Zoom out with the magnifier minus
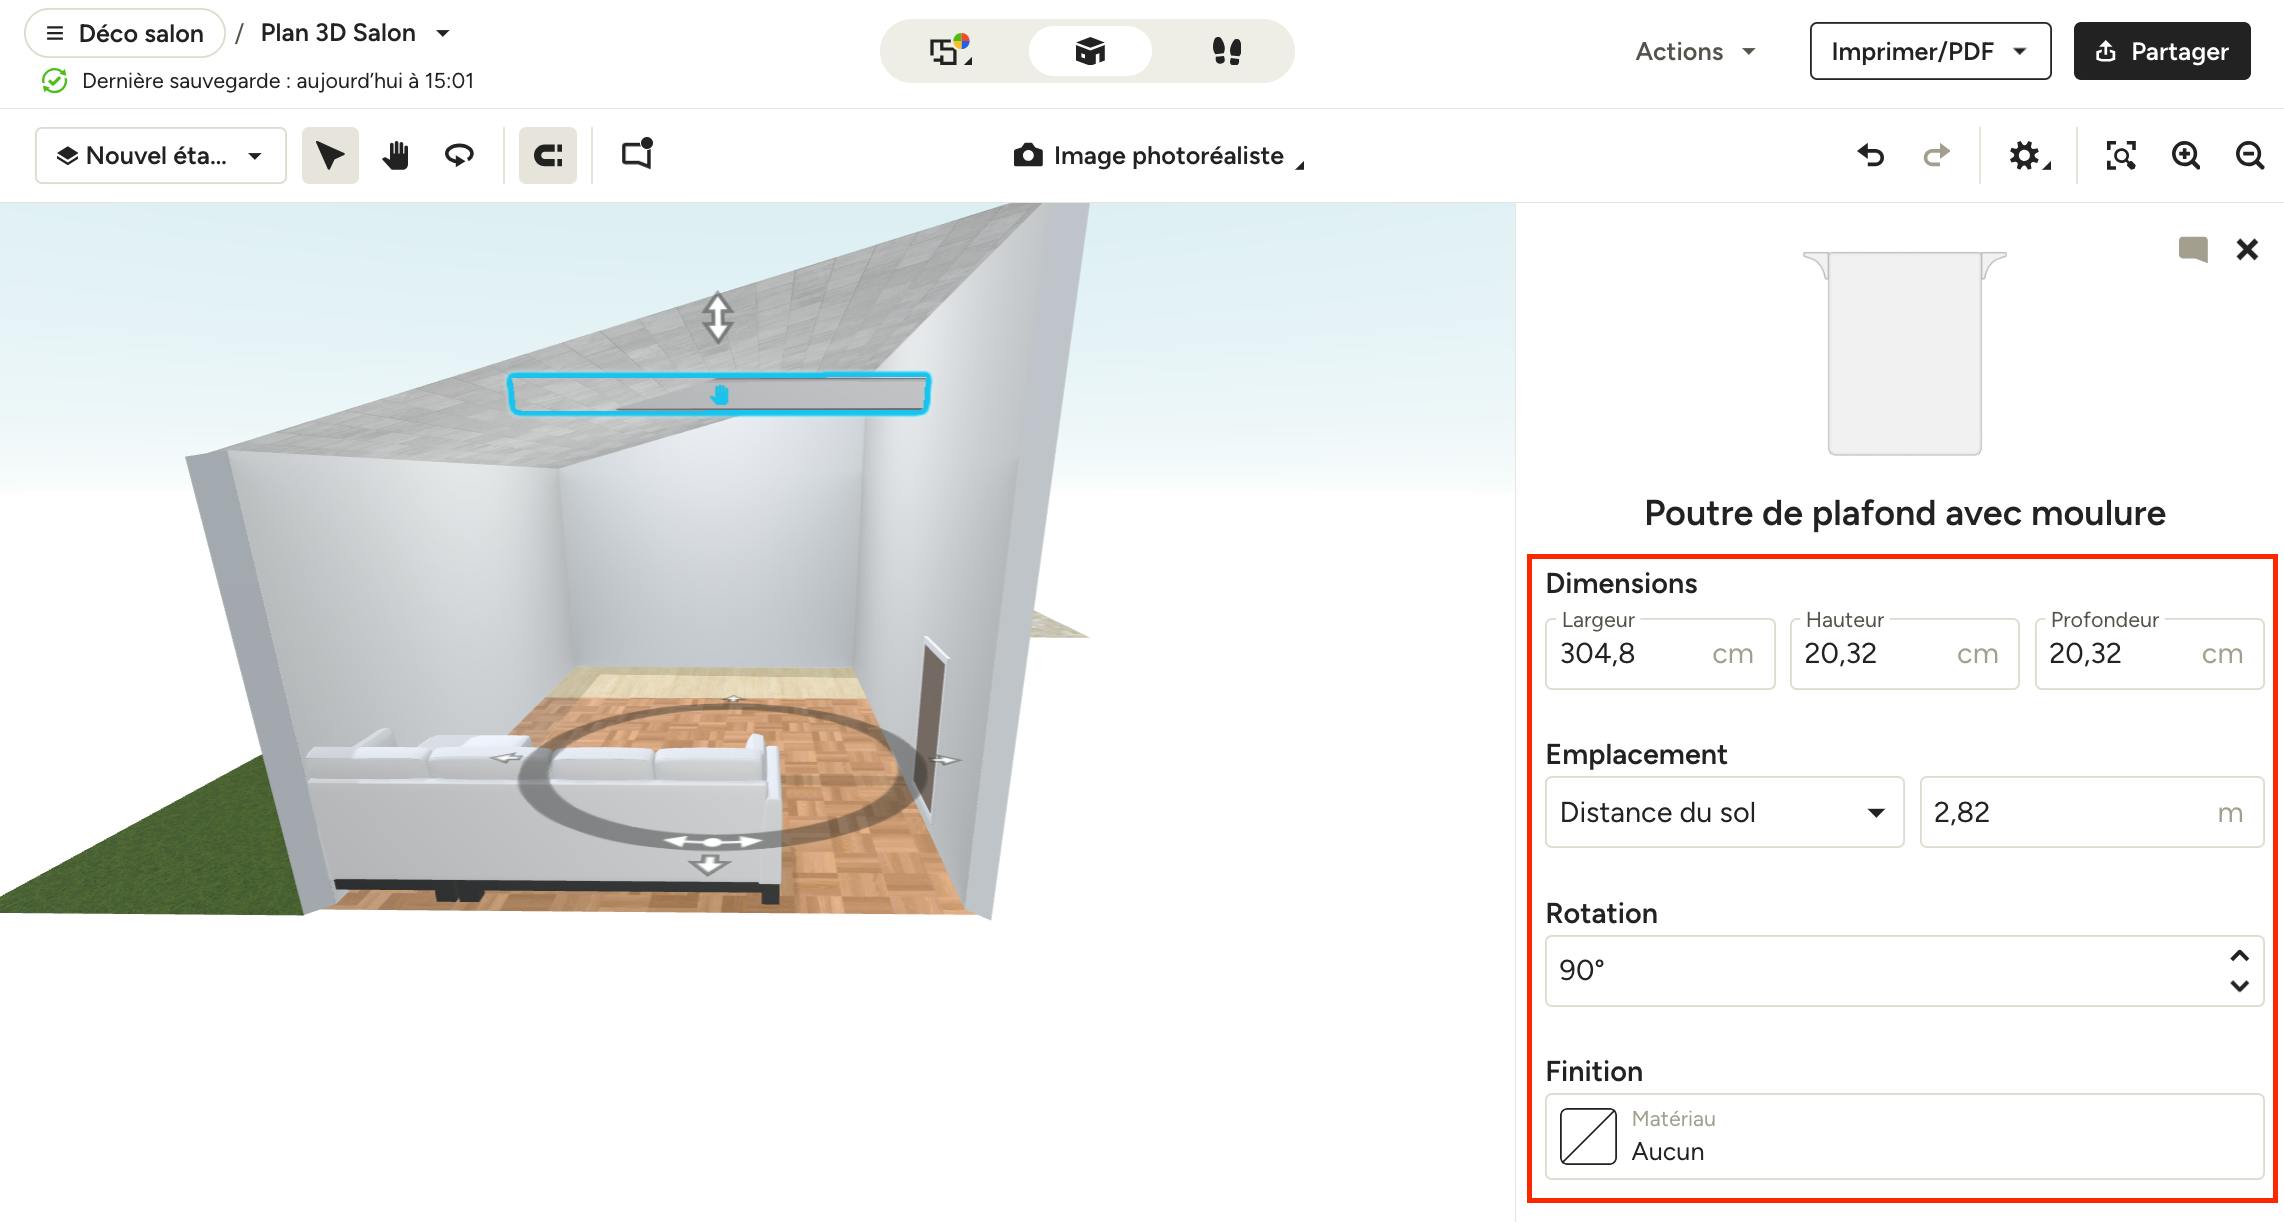2284x1222 pixels. (x=2249, y=155)
